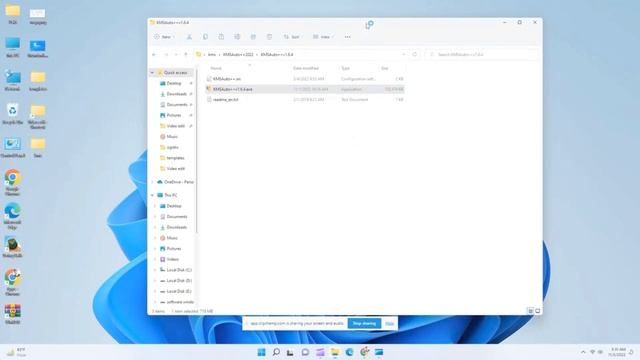Expand Videos under This PC
Image resolution: width=640 pixels, height=360 pixels.
click(x=155, y=259)
